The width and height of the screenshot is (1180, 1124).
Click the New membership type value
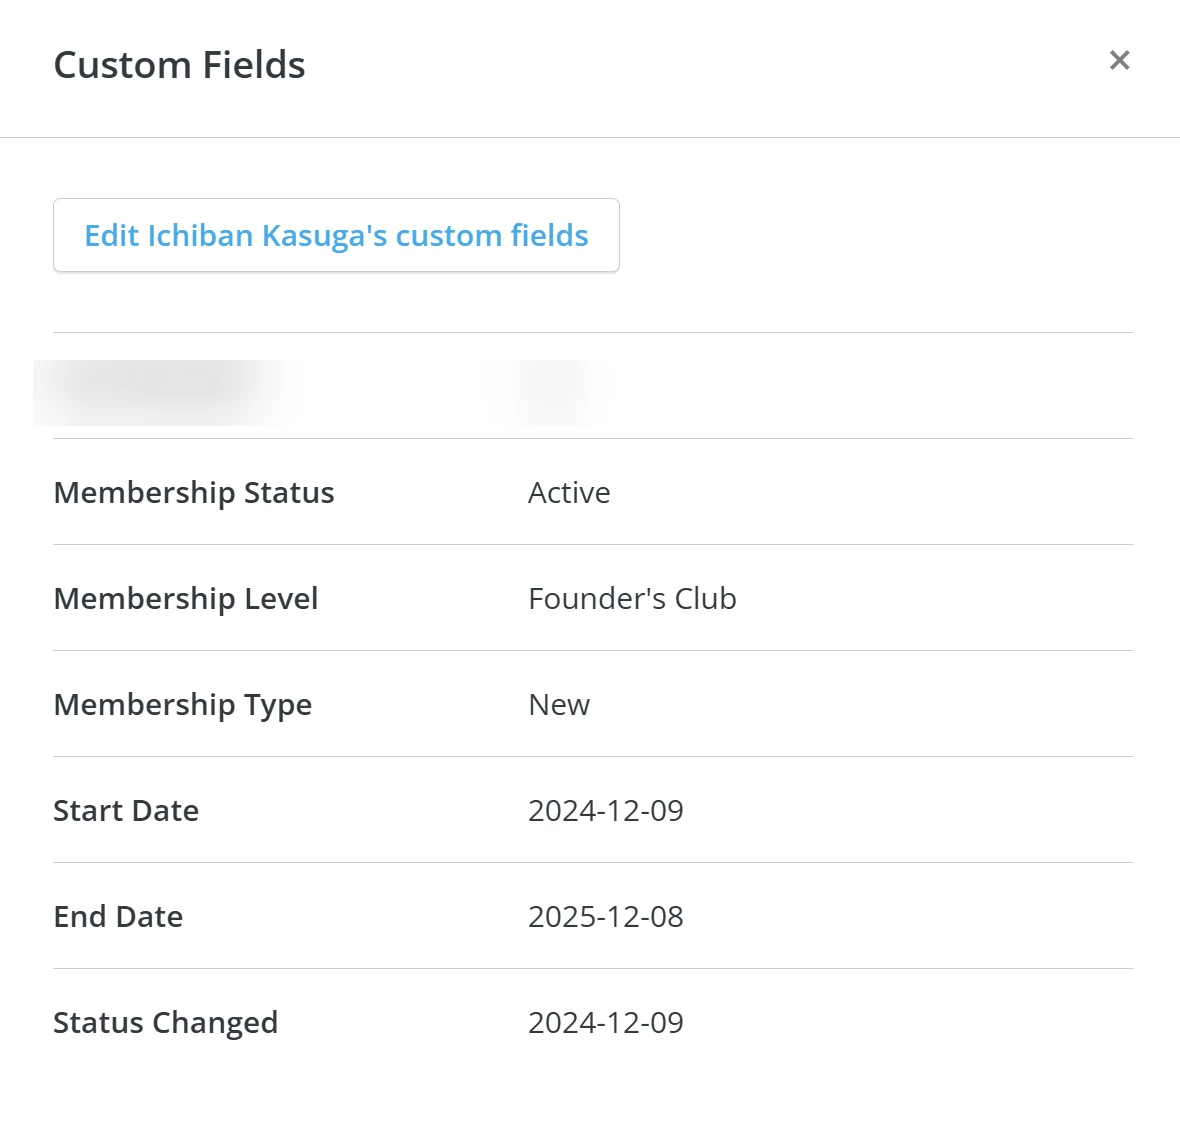[558, 704]
